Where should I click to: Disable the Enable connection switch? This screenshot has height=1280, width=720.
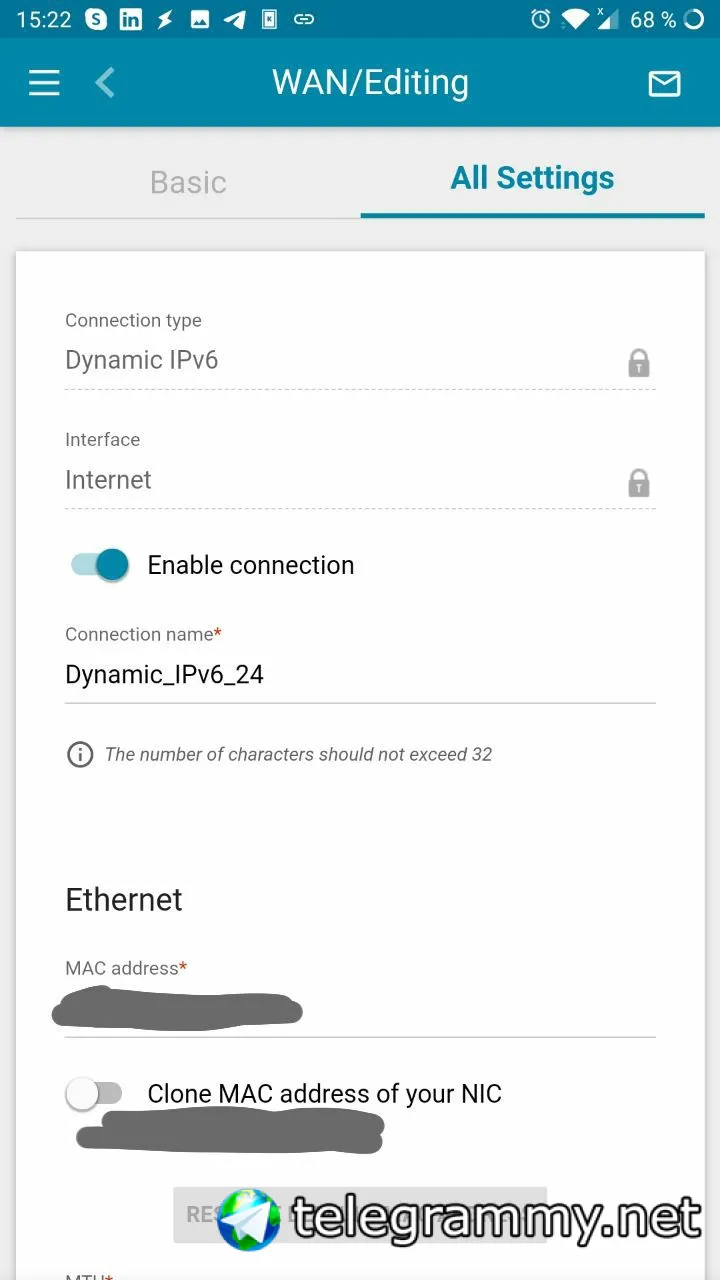click(100, 565)
